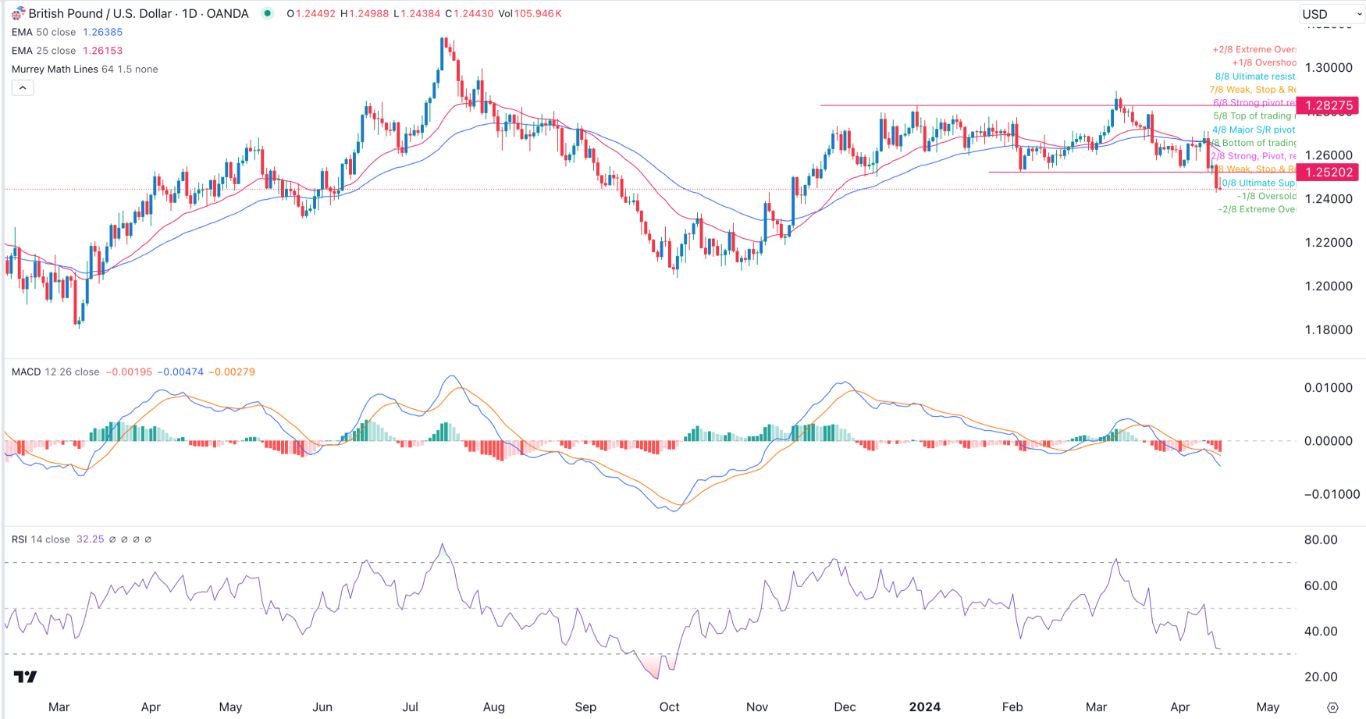Select the RSI 14 close legend

coord(38,537)
